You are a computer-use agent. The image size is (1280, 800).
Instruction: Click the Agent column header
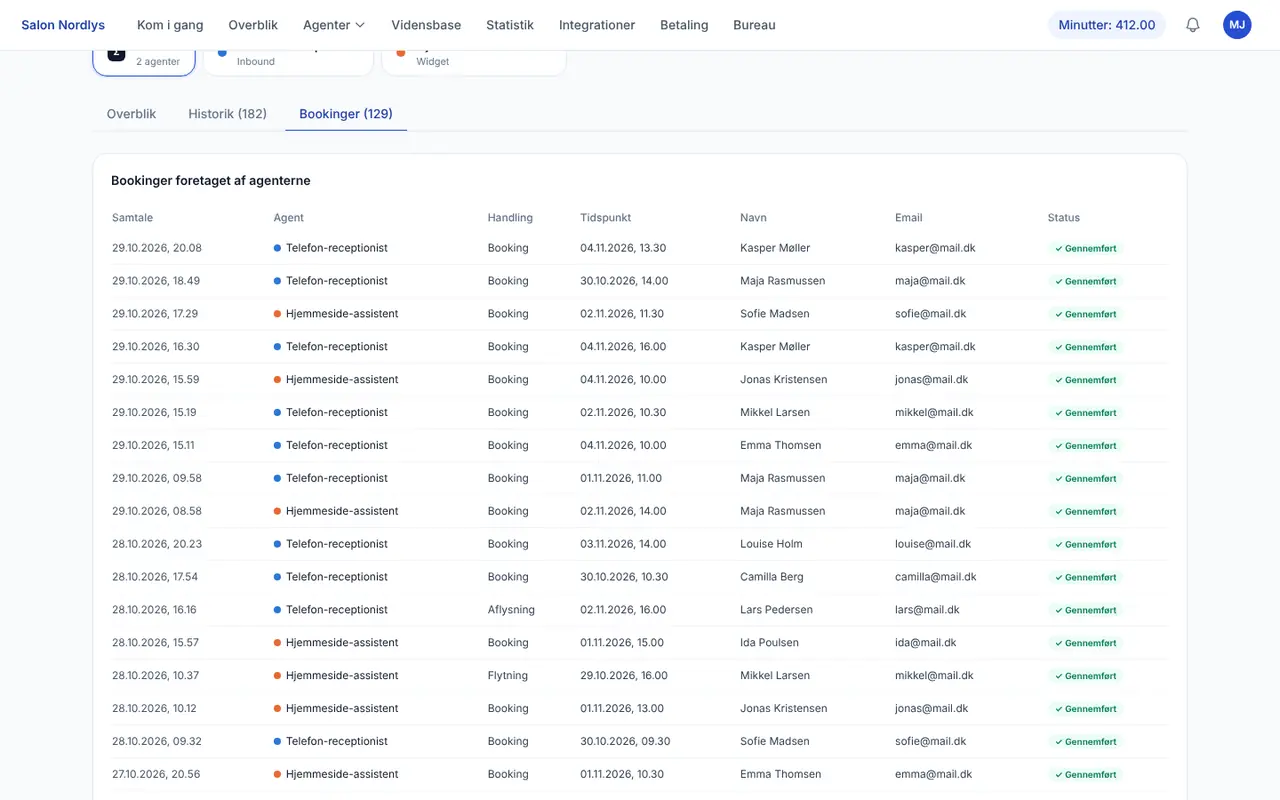pyautogui.click(x=289, y=217)
